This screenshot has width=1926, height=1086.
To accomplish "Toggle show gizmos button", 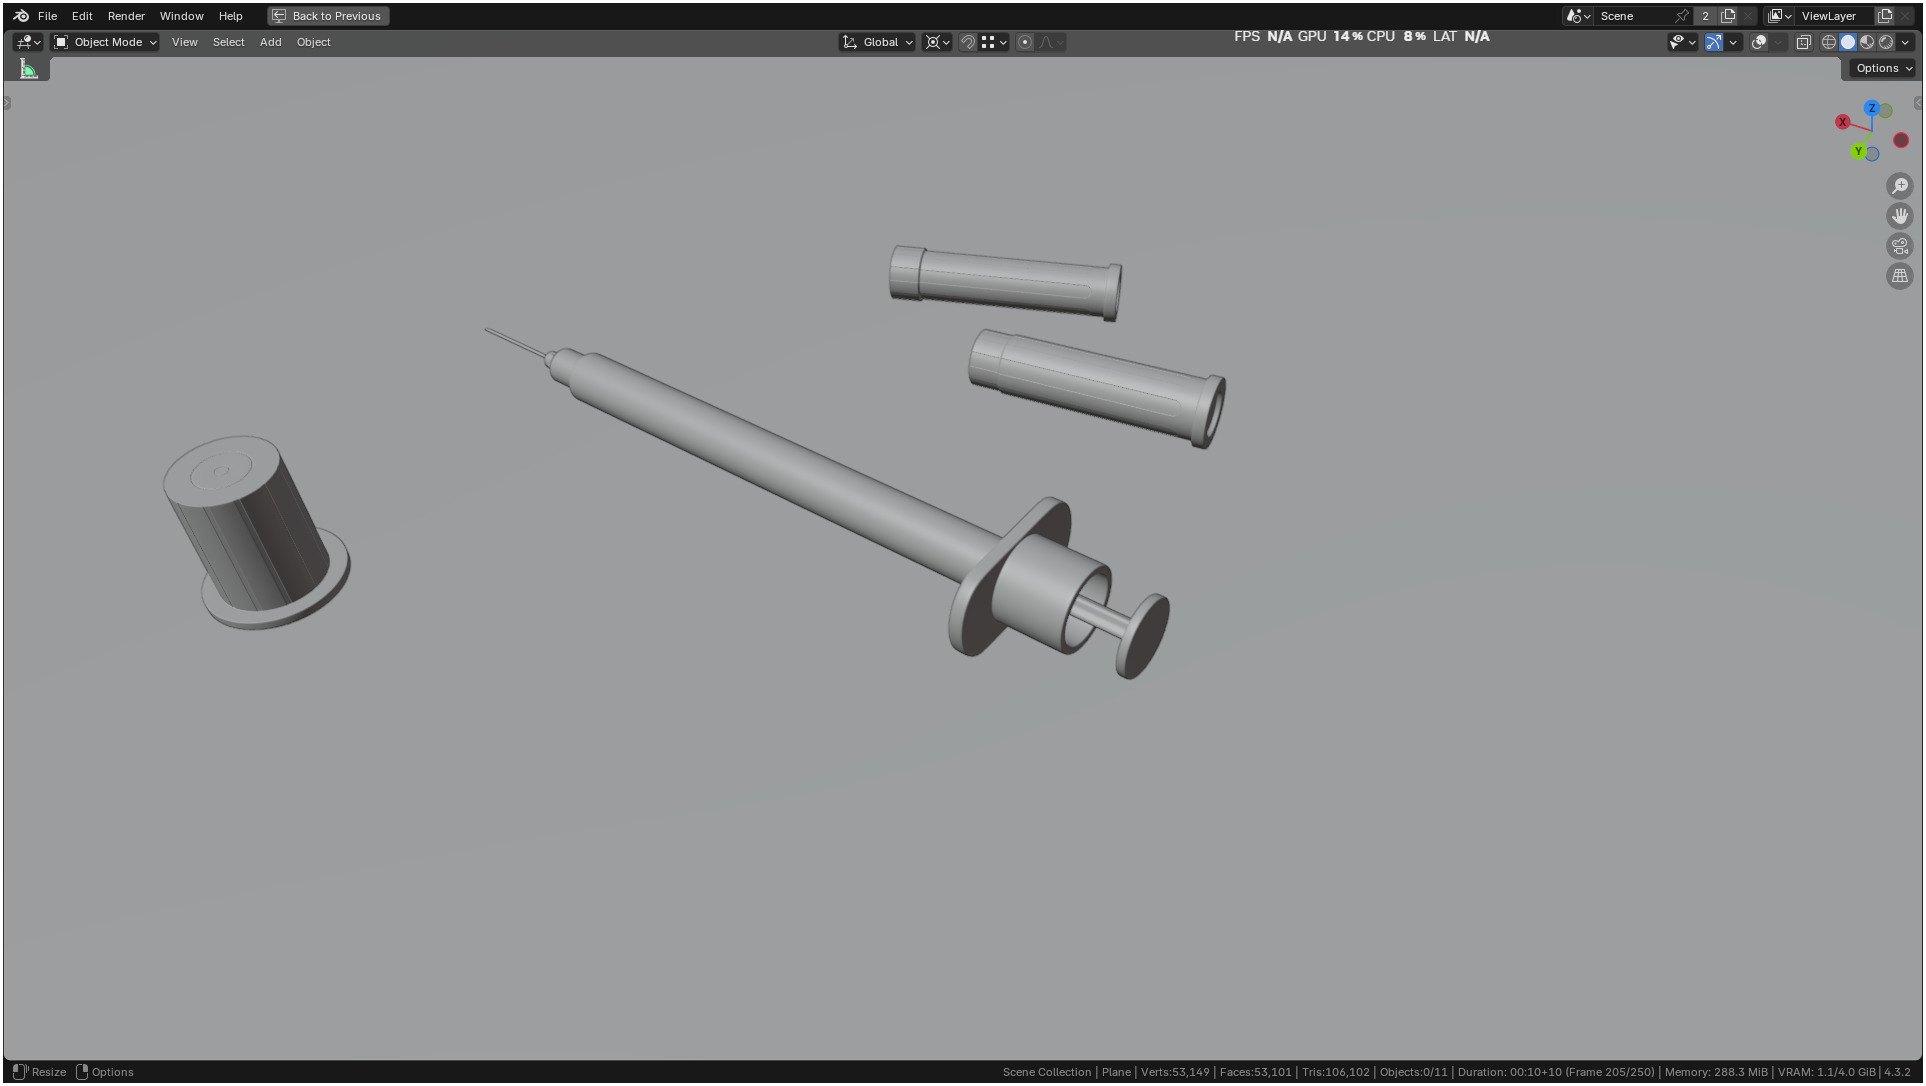I will tap(1714, 42).
